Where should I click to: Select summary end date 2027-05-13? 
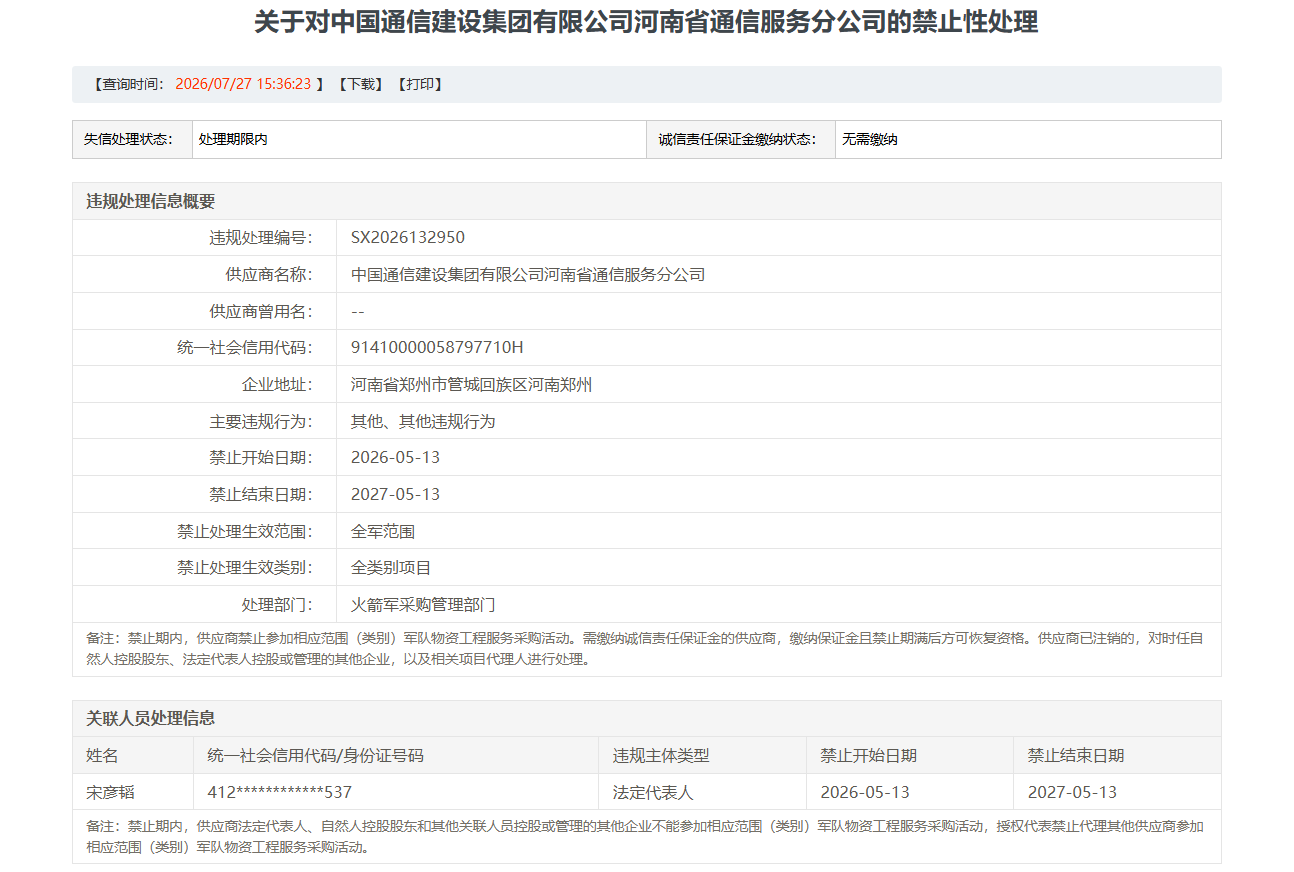[x=395, y=494]
